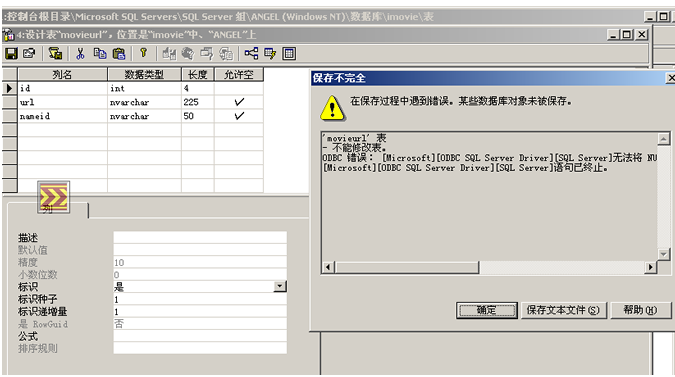Image resolution: width=675 pixels, height=377 pixels.
Task: Click right arrow of horizontal scrollbar
Action: click(x=650, y=267)
